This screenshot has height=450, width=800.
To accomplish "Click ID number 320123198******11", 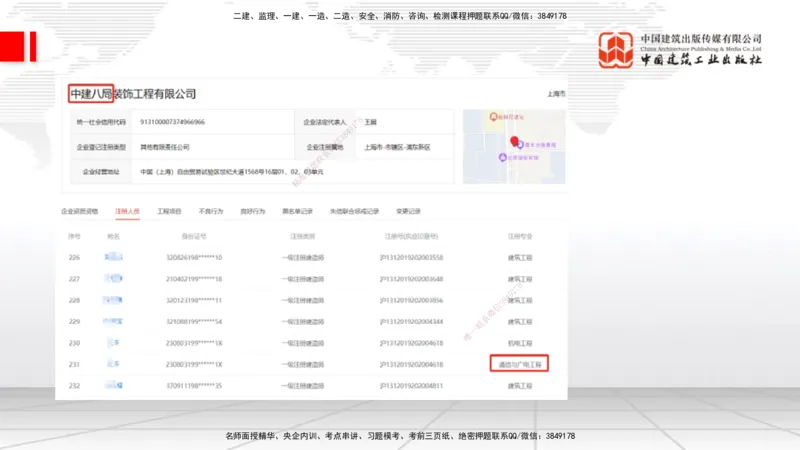I will click(194, 301).
